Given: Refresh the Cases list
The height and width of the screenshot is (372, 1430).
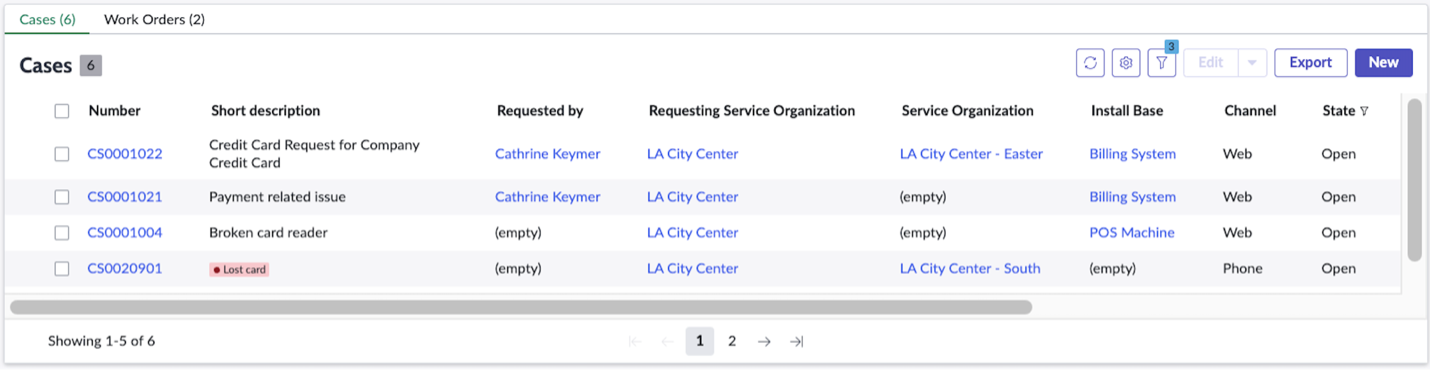Looking at the screenshot, I should (1090, 62).
